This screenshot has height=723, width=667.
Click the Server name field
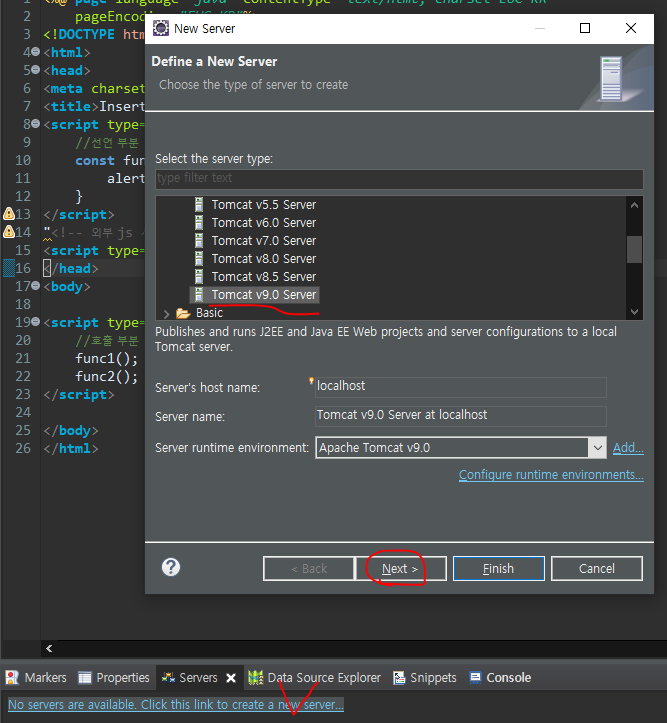pyautogui.click(x=460, y=416)
